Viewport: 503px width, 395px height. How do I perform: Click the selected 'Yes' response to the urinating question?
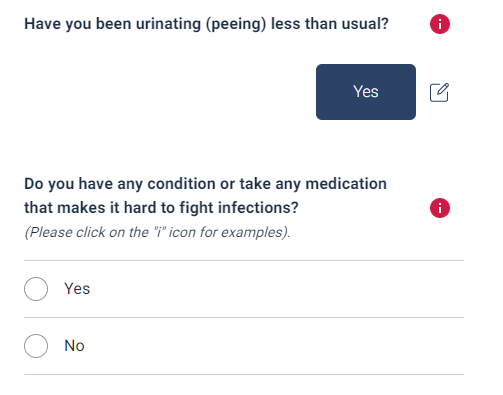[366, 92]
